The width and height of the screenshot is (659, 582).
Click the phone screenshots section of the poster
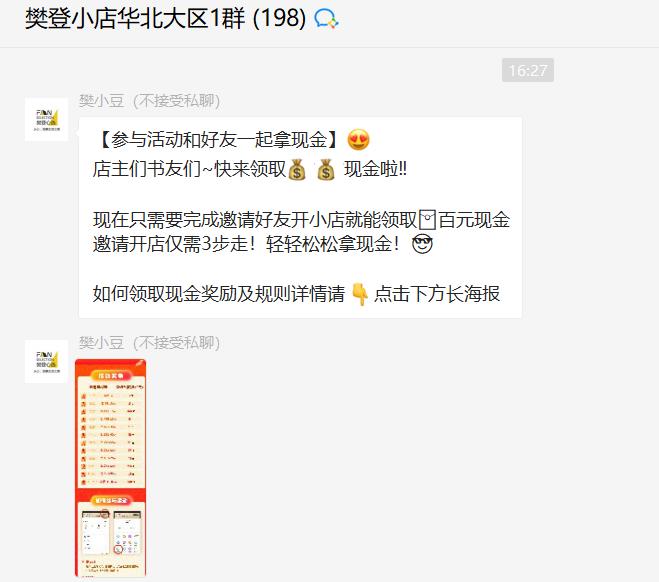[x=111, y=532]
